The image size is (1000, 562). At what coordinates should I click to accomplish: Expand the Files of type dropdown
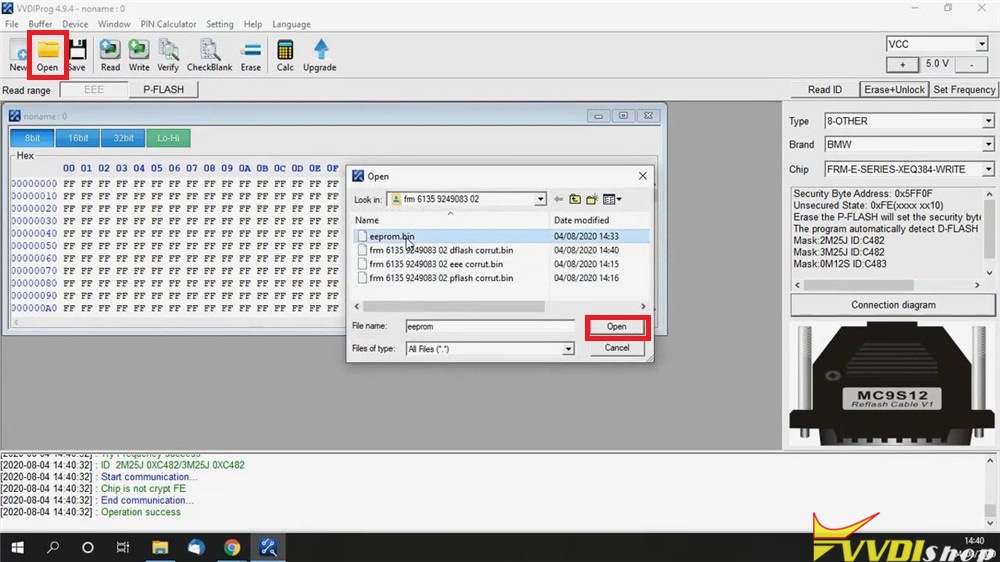click(x=568, y=349)
